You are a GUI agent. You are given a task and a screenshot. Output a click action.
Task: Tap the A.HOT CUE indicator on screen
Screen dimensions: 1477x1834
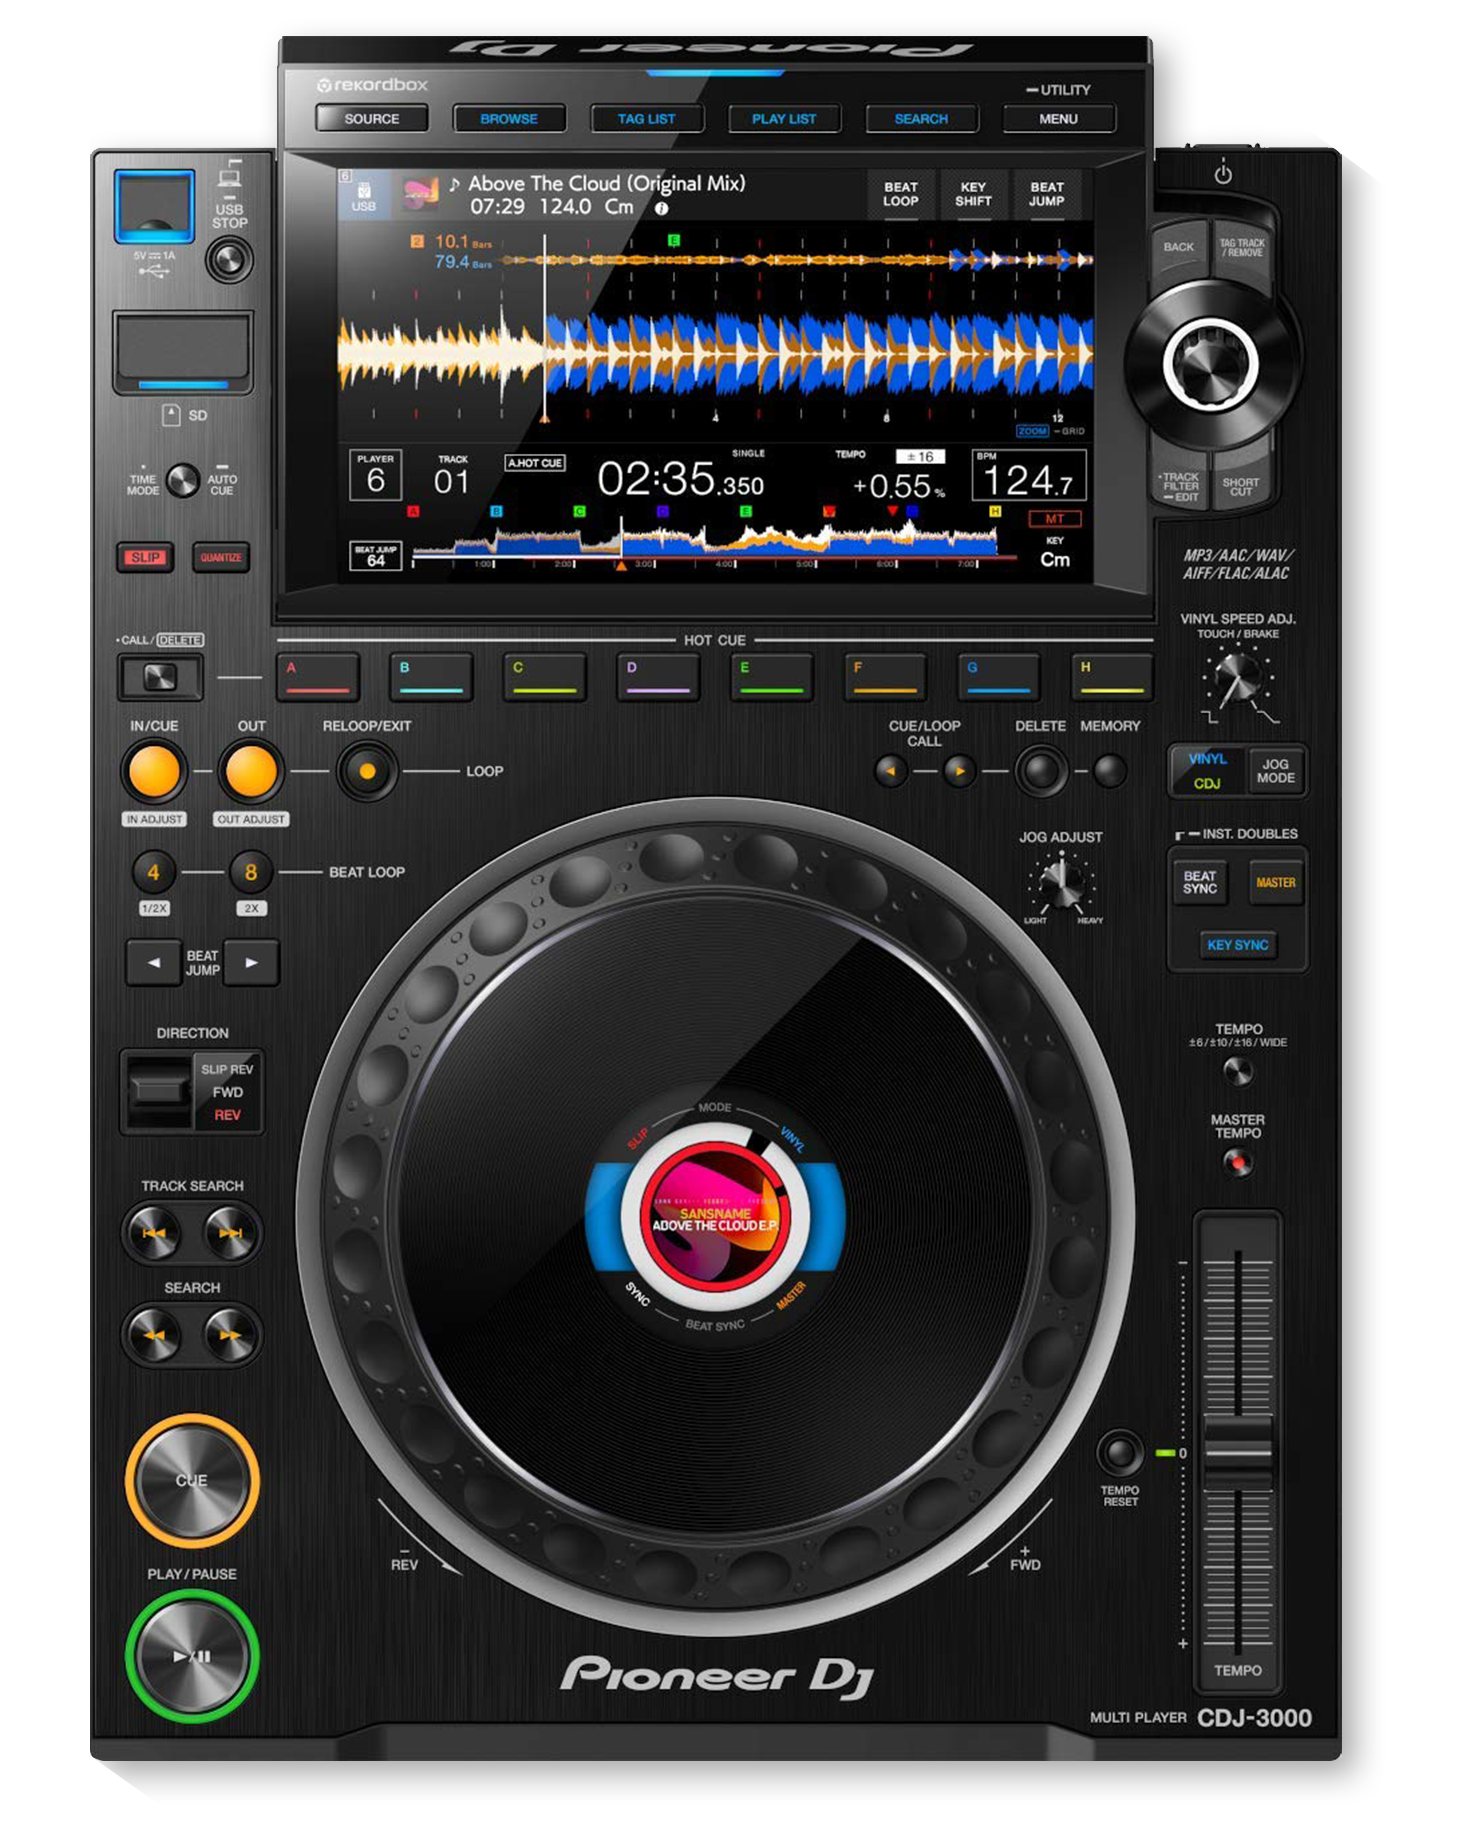pos(535,463)
